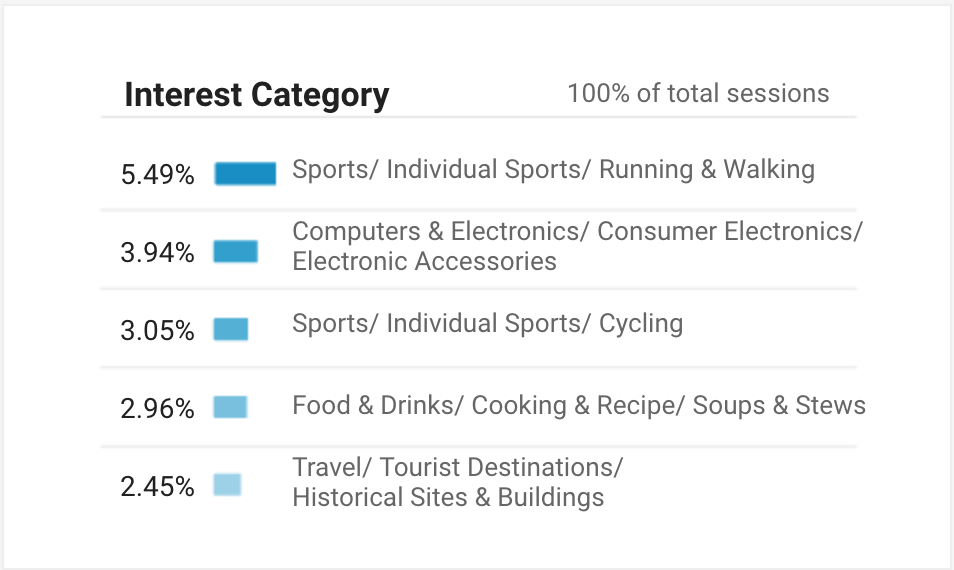Click the divider line under the header

pos(478,117)
